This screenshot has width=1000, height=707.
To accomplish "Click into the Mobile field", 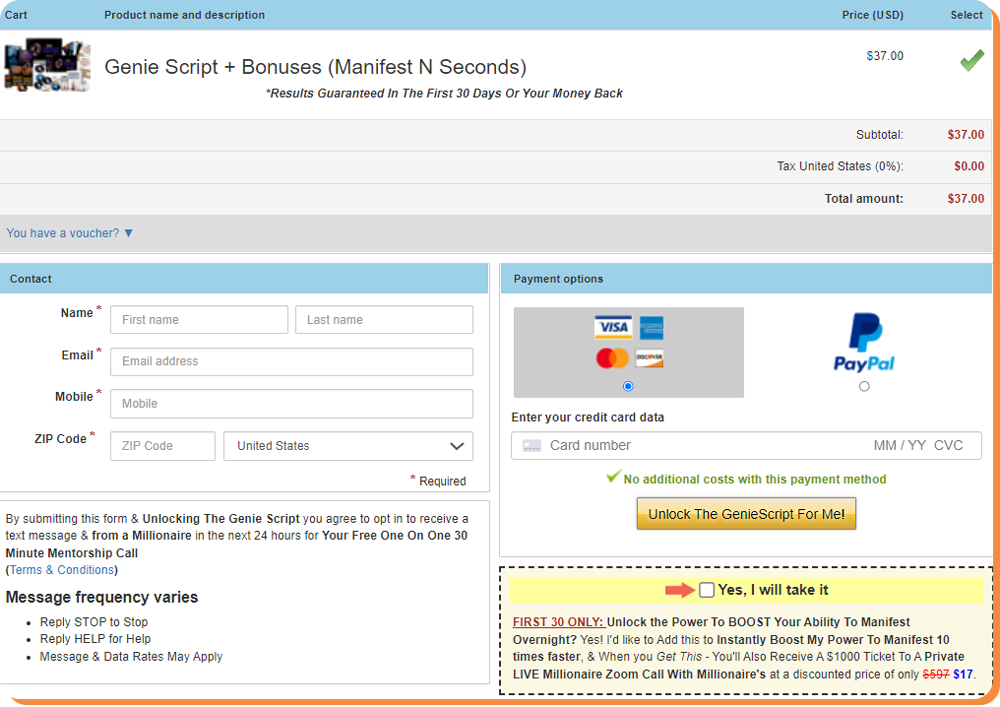I will tap(291, 404).
